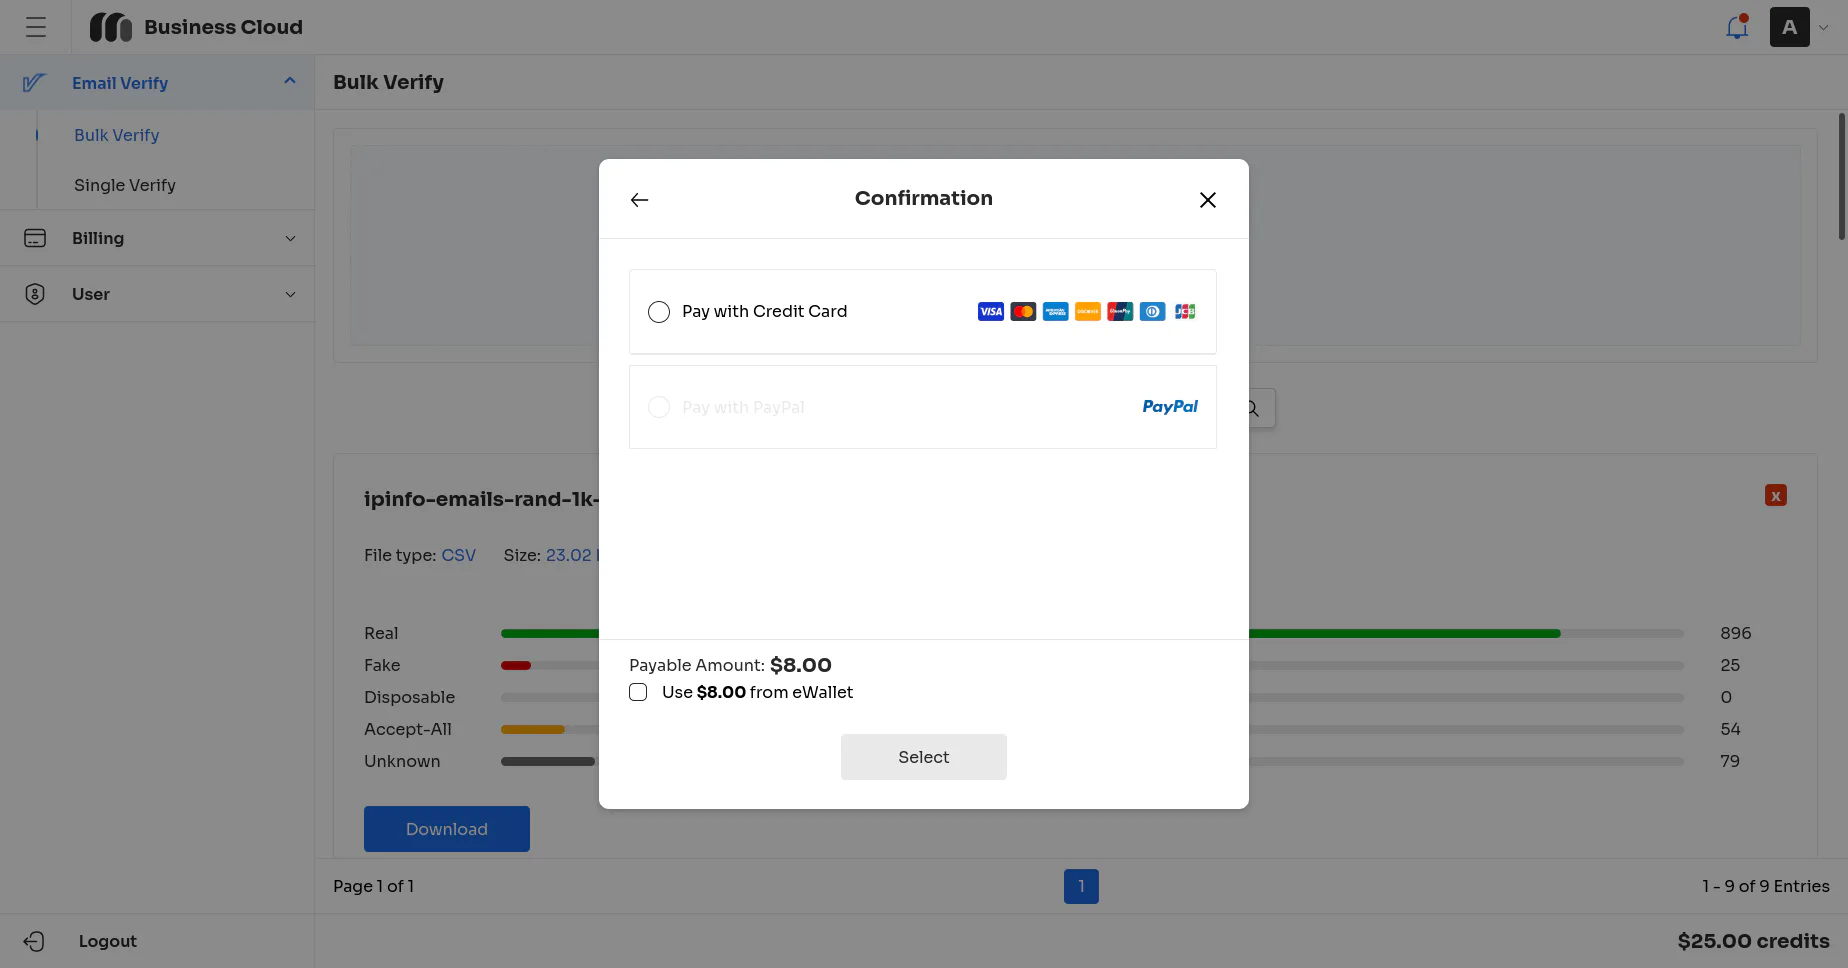Close the Confirmation dialog
1848x968 pixels.
(x=1208, y=200)
